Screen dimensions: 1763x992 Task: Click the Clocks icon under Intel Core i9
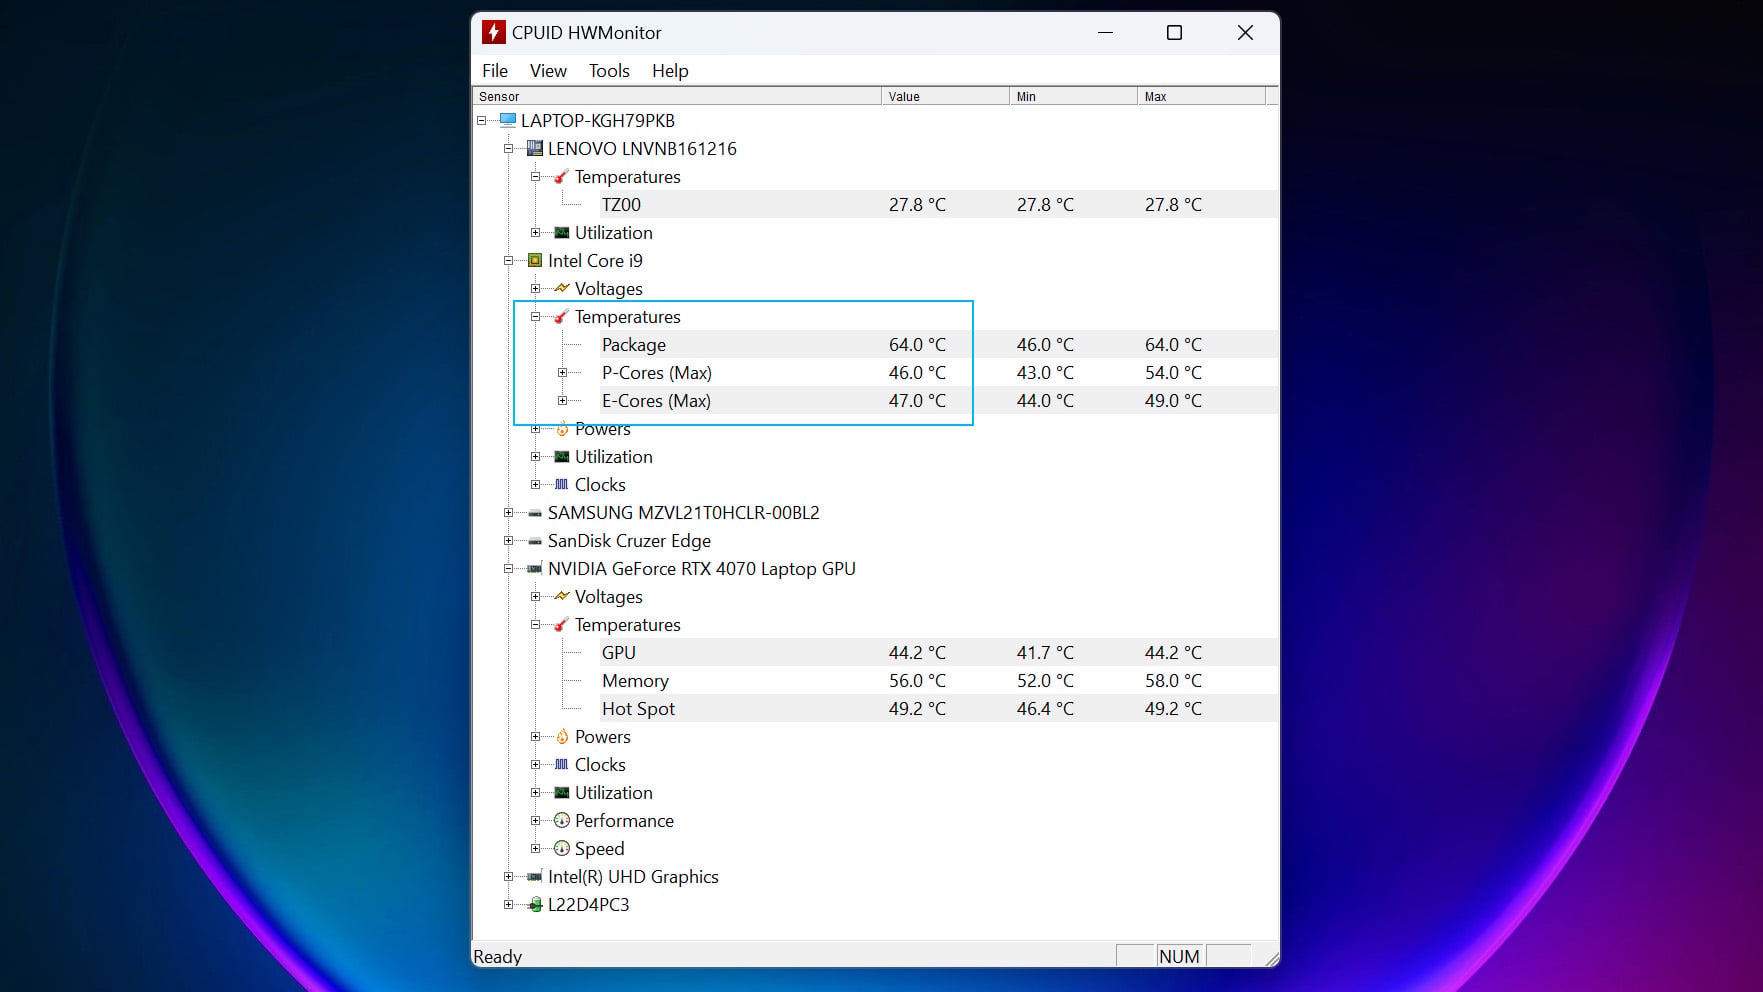pyautogui.click(x=562, y=484)
